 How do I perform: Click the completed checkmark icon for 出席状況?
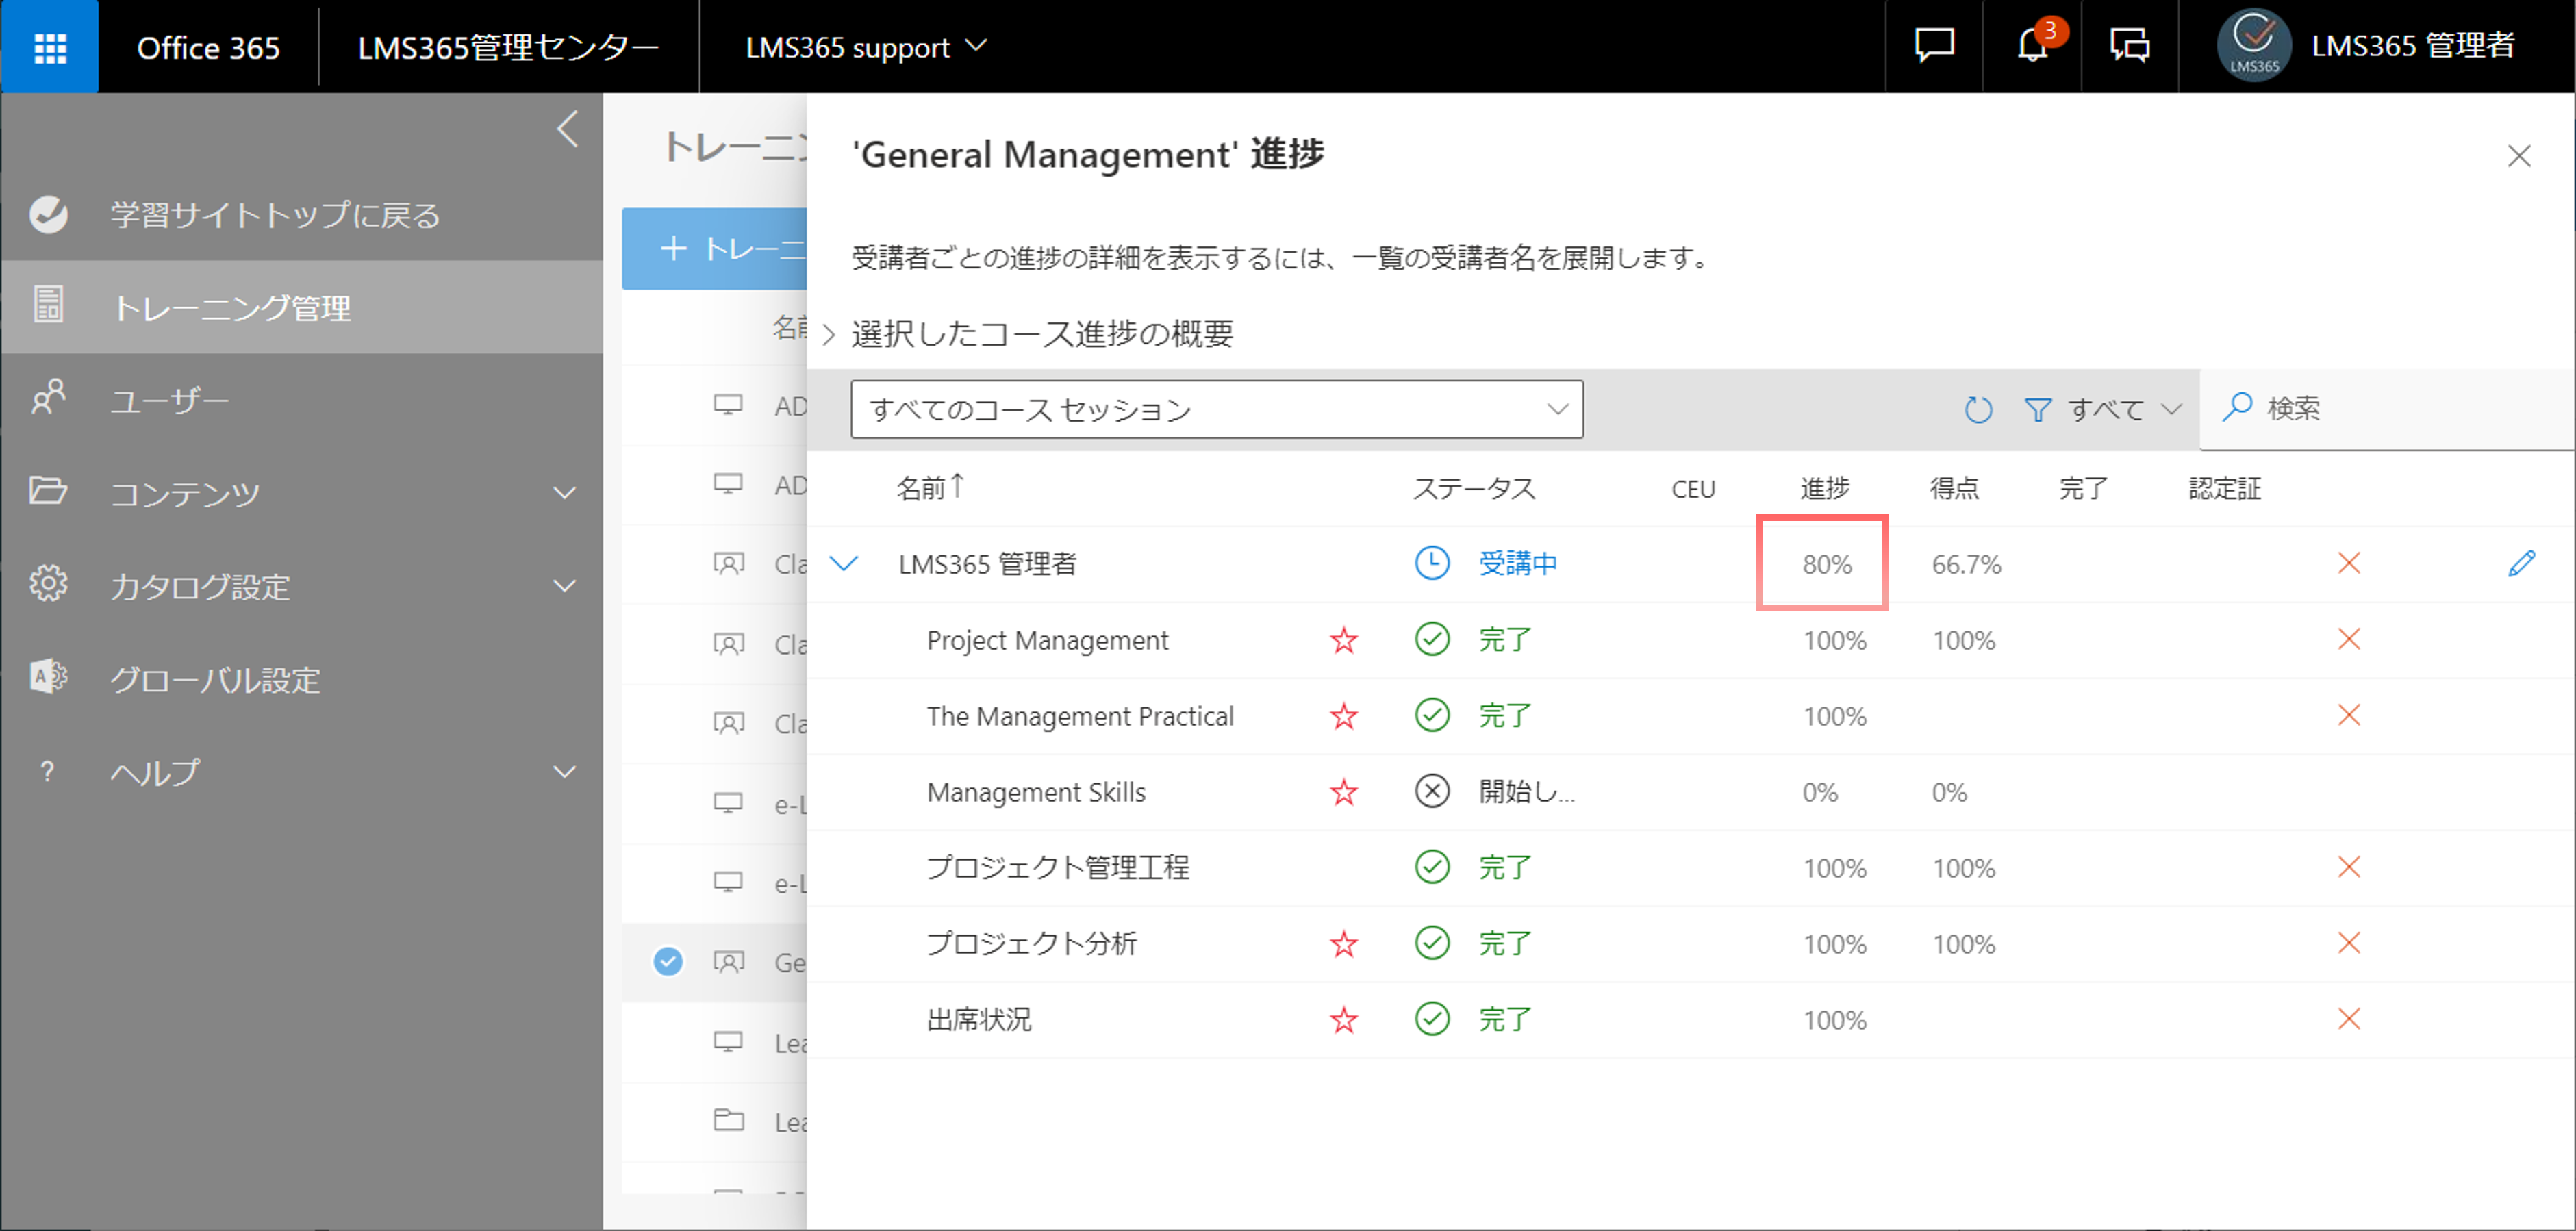point(1432,1019)
